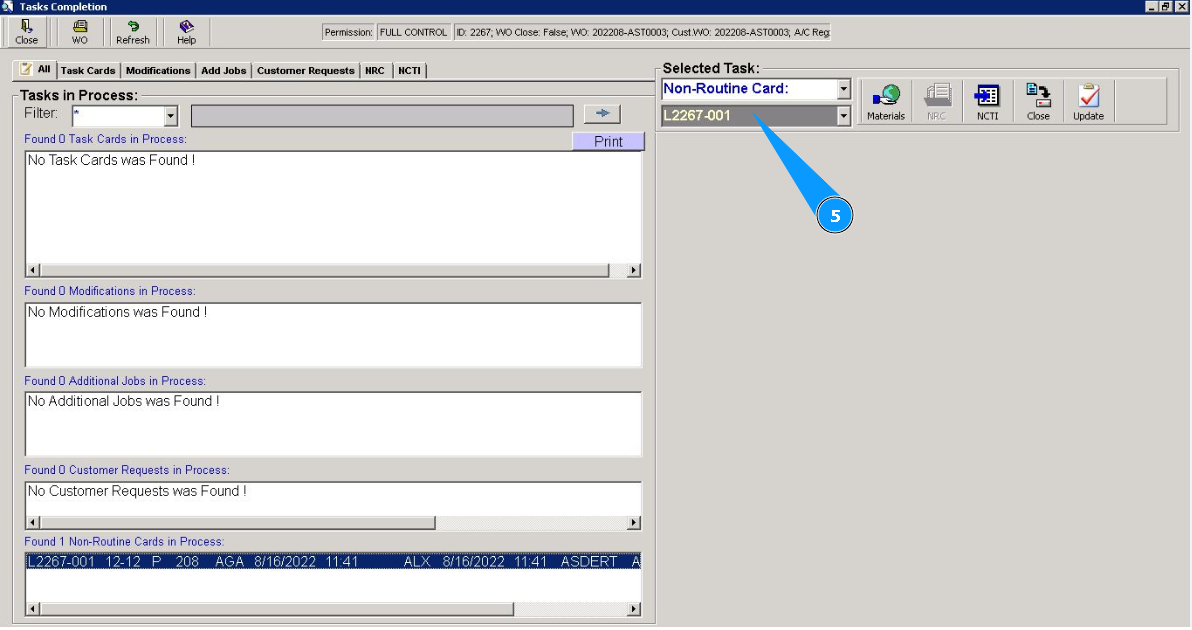Click Non-Routine Cards list scroll right arrow
The height and width of the screenshot is (630, 1192).
(x=633, y=609)
